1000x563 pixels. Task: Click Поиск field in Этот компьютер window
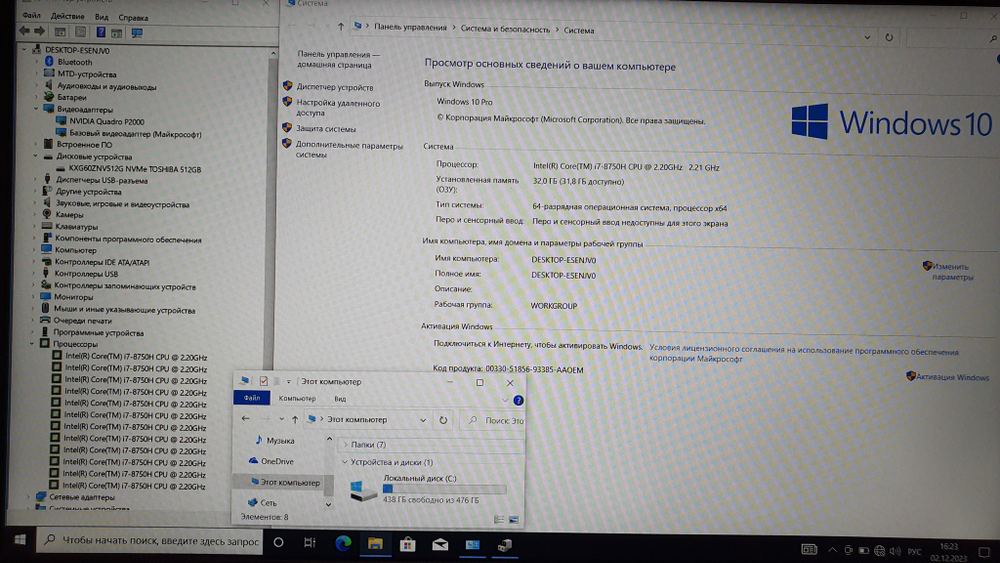pos(494,421)
